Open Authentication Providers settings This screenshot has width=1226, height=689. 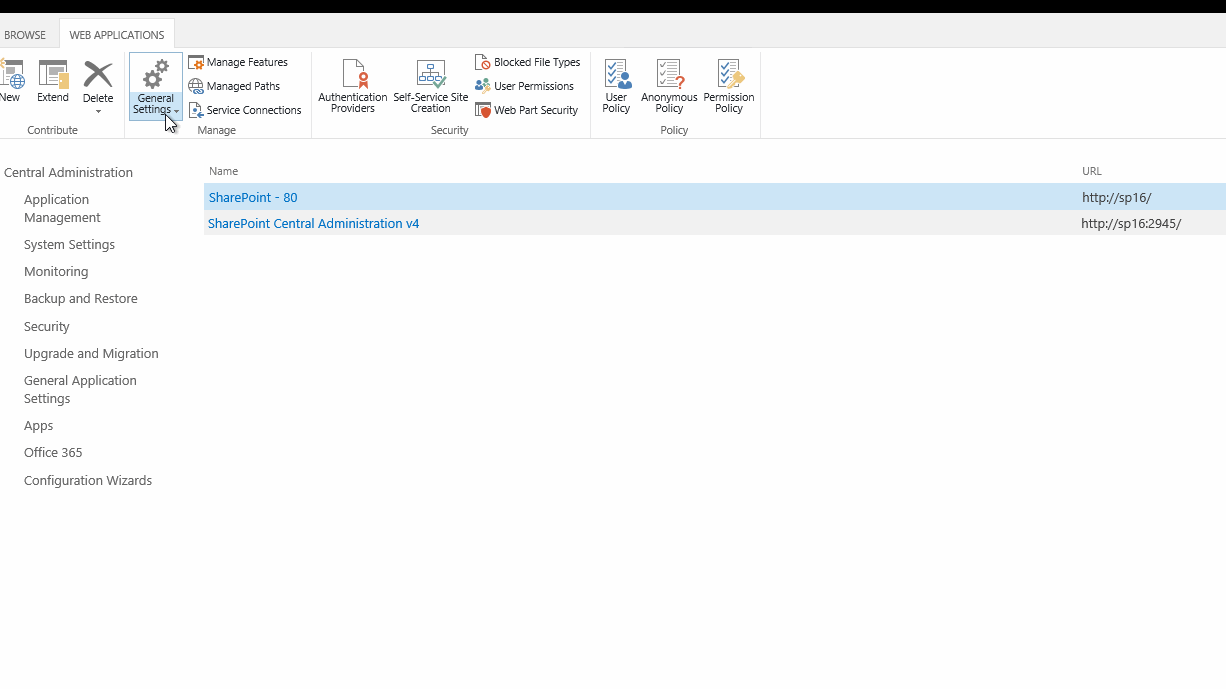tap(352, 85)
